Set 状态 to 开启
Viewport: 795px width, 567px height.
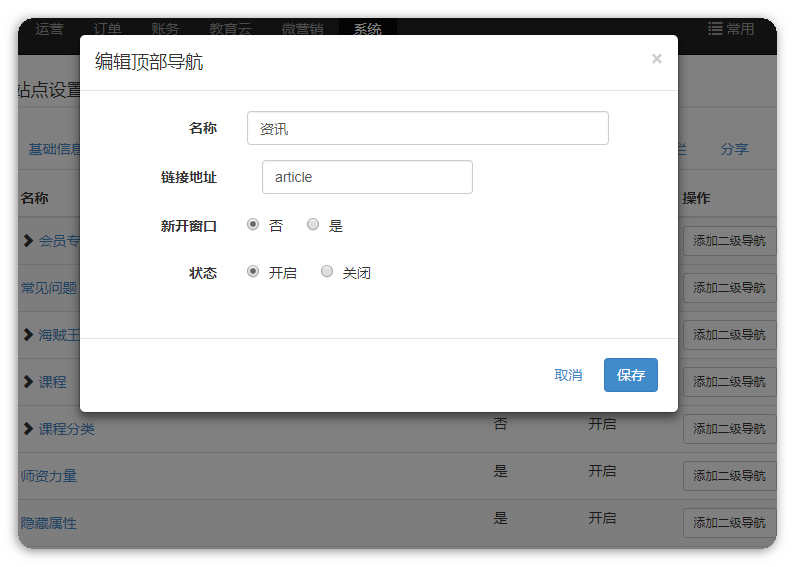pos(253,271)
